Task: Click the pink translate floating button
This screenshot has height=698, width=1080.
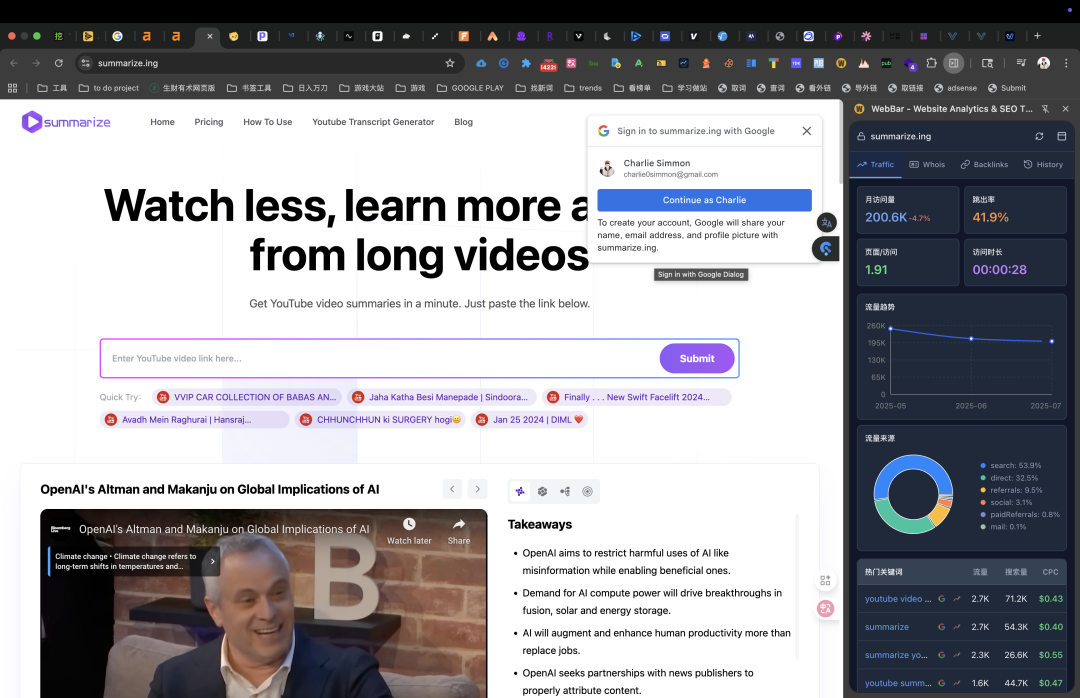Action: coord(825,608)
